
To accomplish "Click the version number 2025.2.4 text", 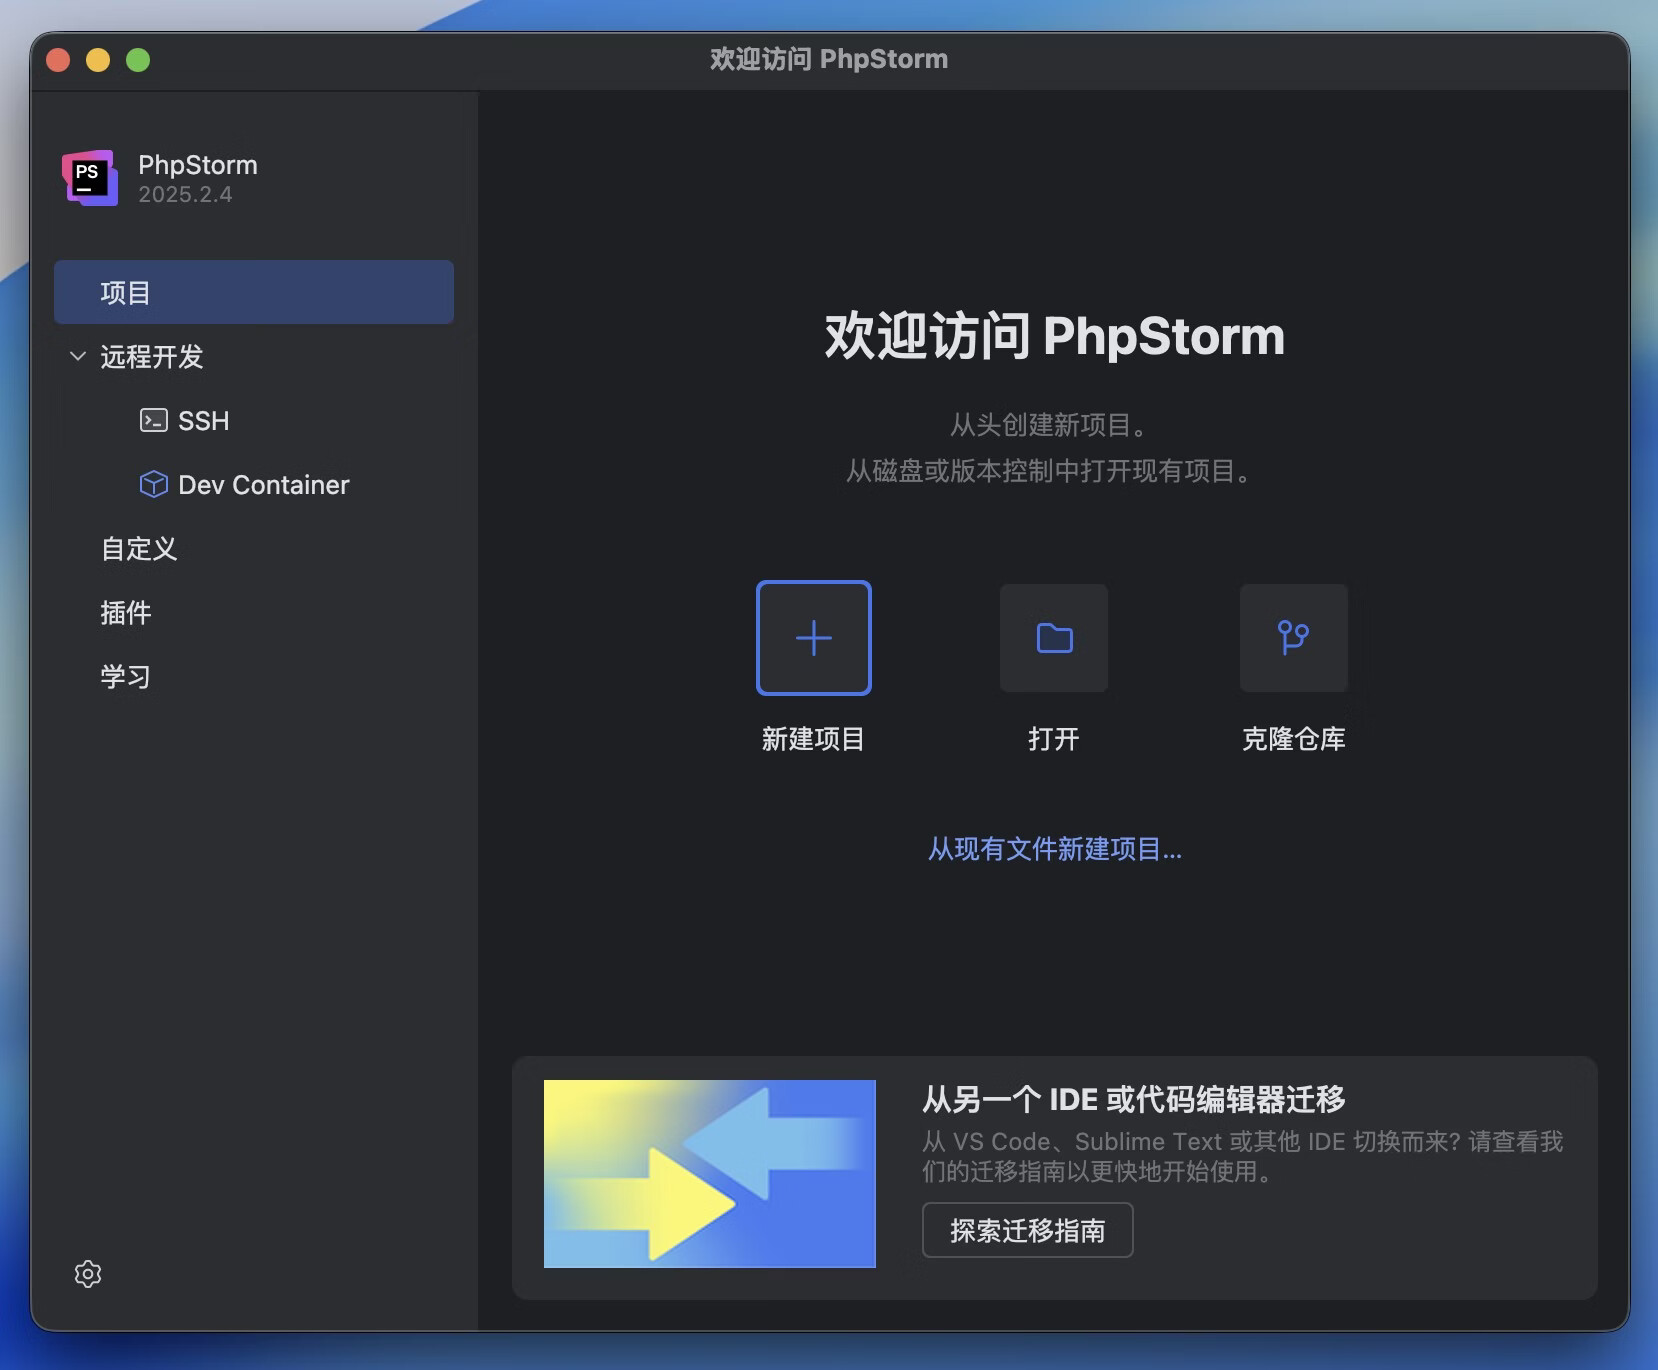I will pos(184,194).
